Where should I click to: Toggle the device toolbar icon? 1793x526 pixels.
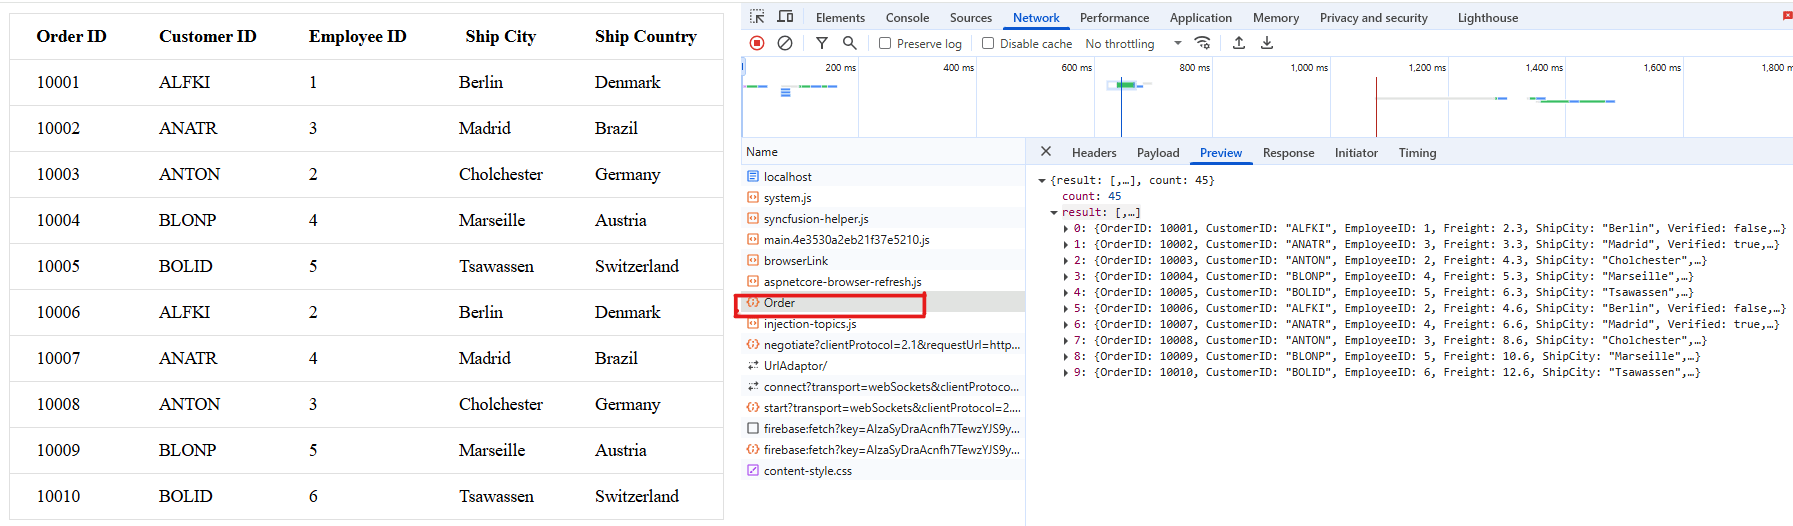pos(785,17)
